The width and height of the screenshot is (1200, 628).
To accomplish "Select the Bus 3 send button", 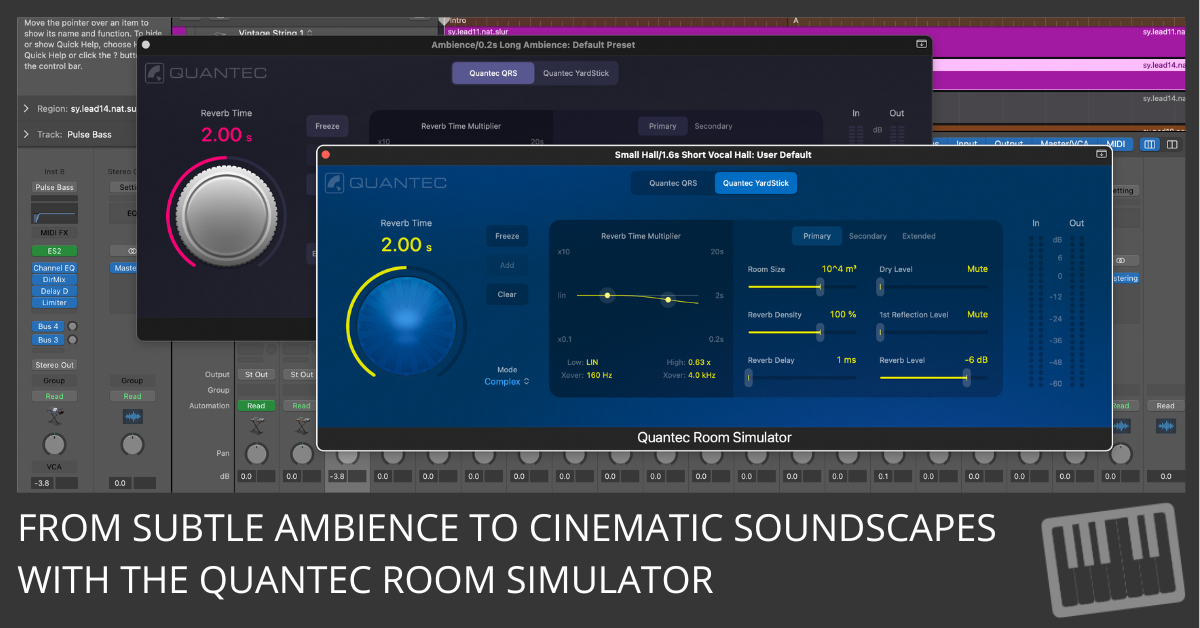I will (x=47, y=340).
